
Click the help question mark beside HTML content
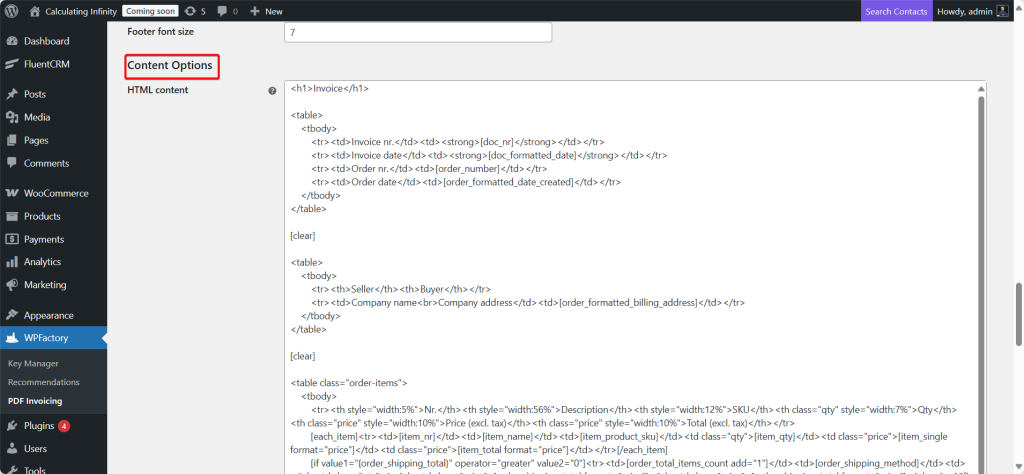tap(272, 91)
